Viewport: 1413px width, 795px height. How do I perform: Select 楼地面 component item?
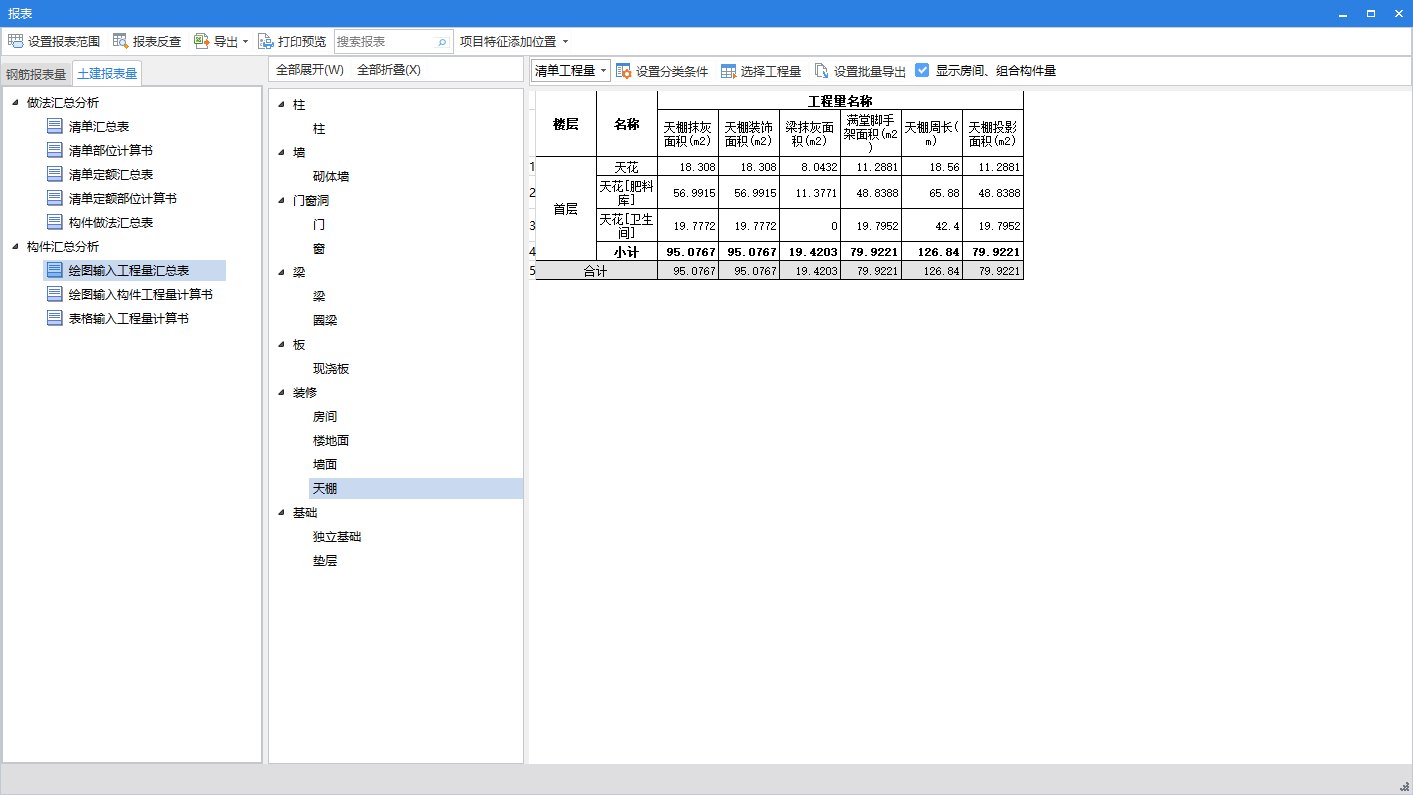tap(331, 440)
